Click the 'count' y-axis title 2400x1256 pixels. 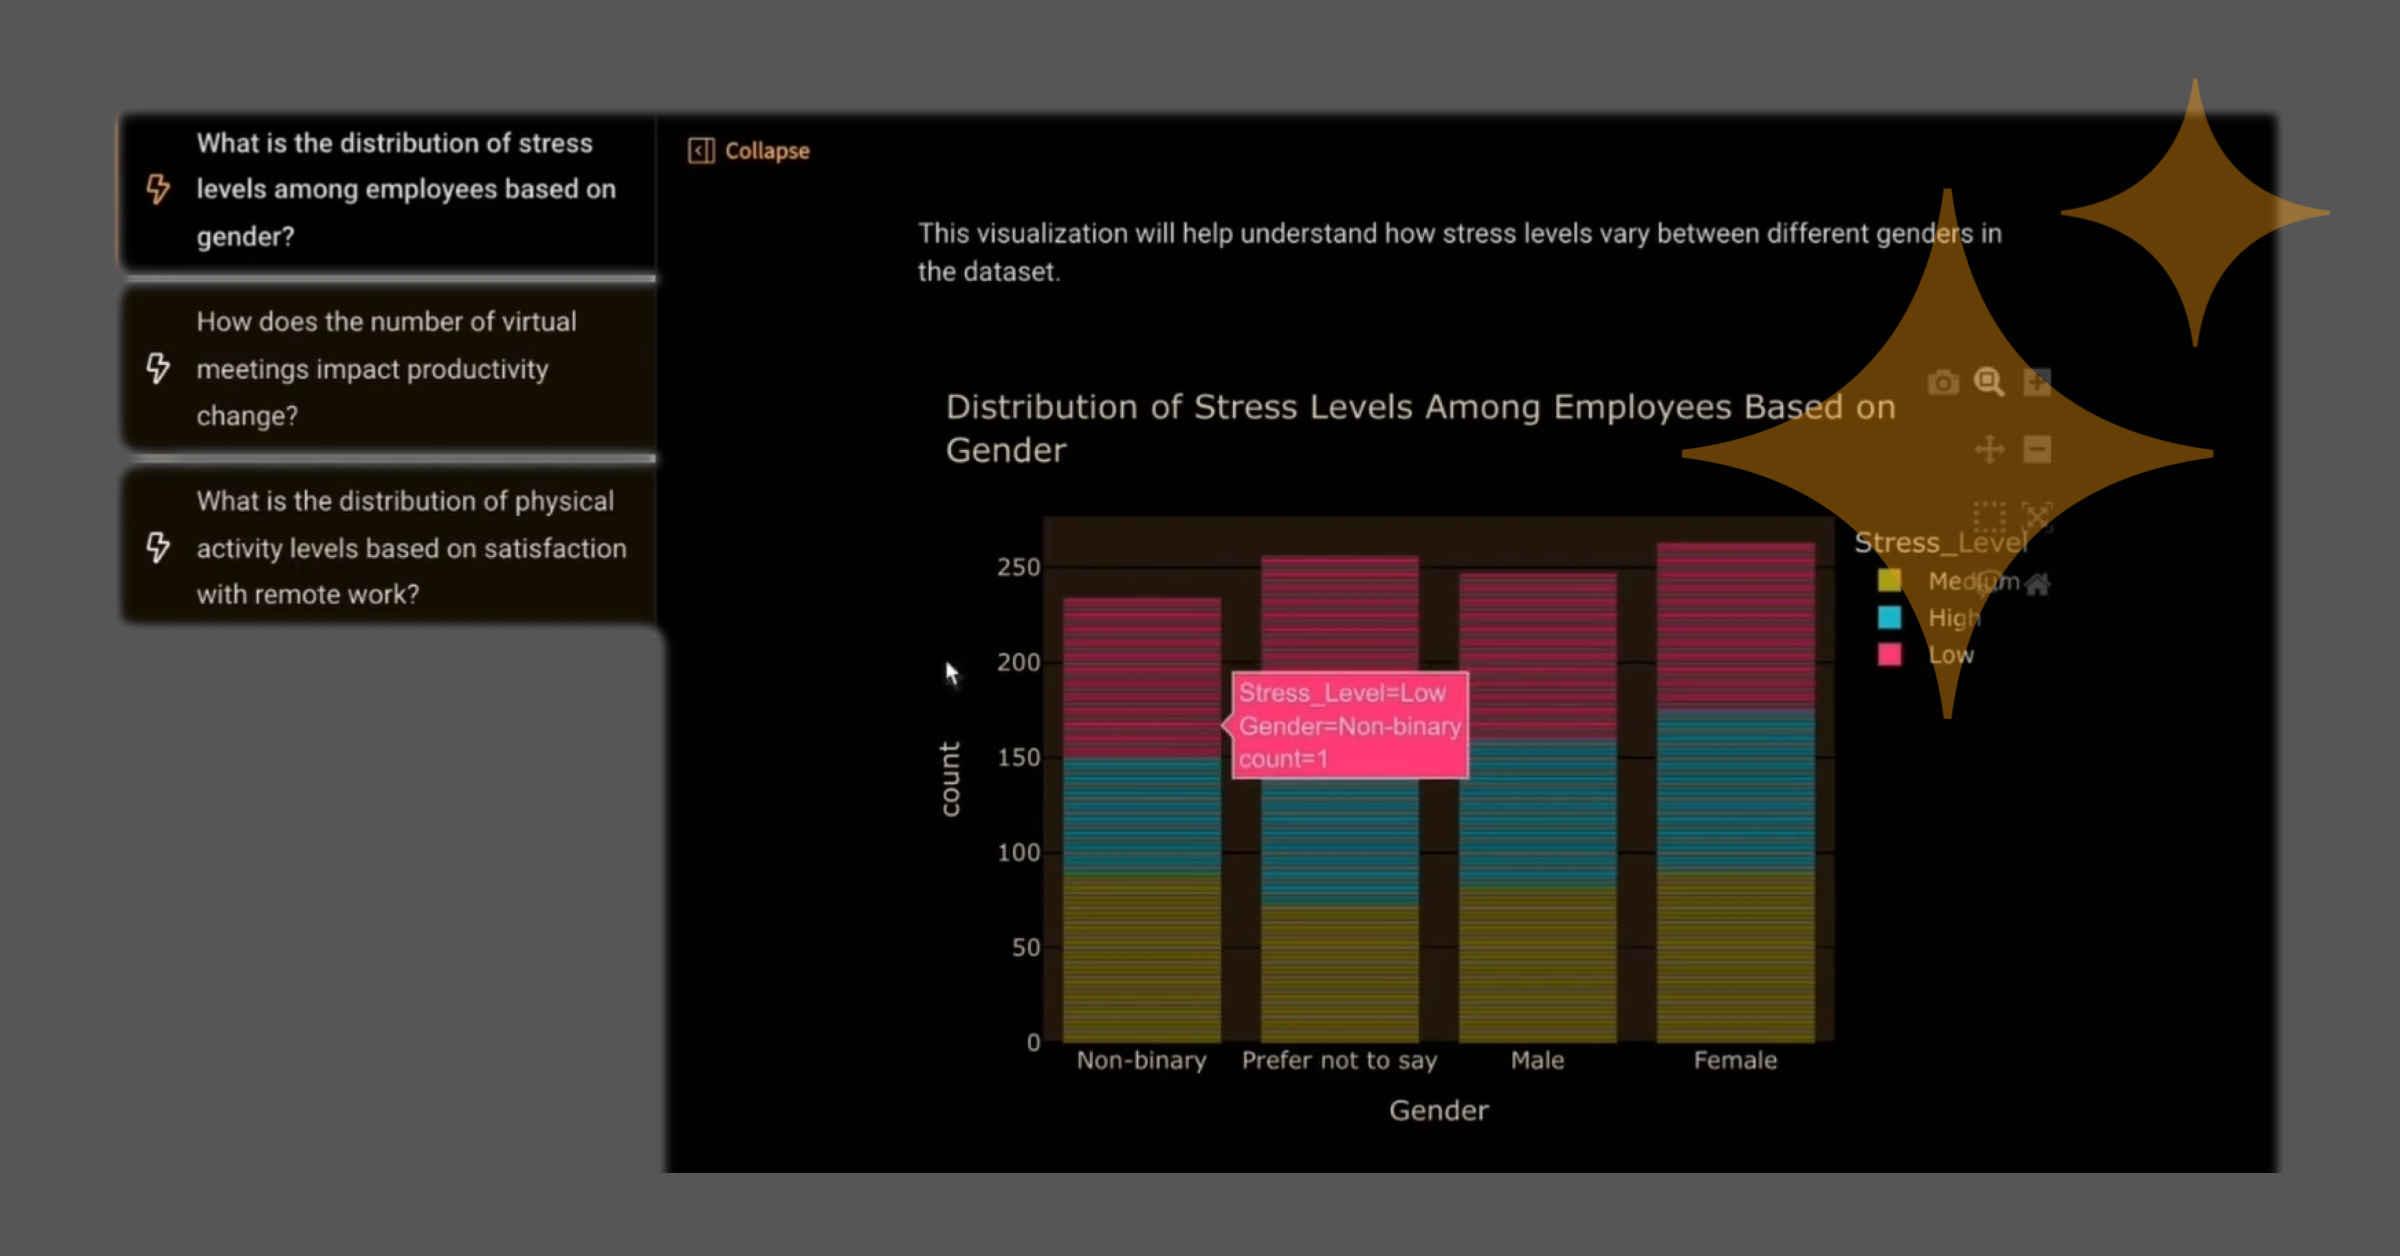coord(950,778)
